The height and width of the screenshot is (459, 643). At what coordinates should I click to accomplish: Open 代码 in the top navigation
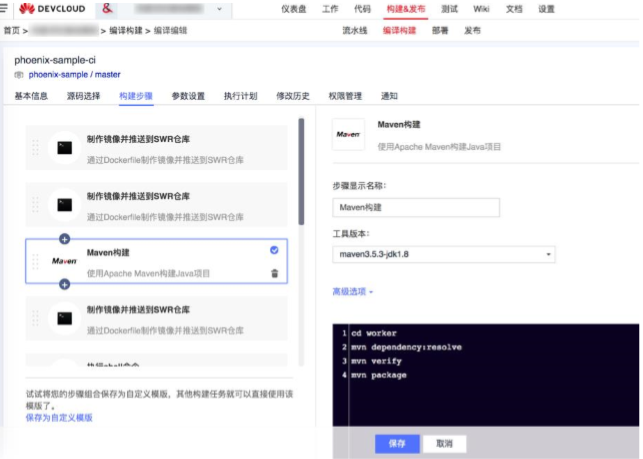coord(362,9)
